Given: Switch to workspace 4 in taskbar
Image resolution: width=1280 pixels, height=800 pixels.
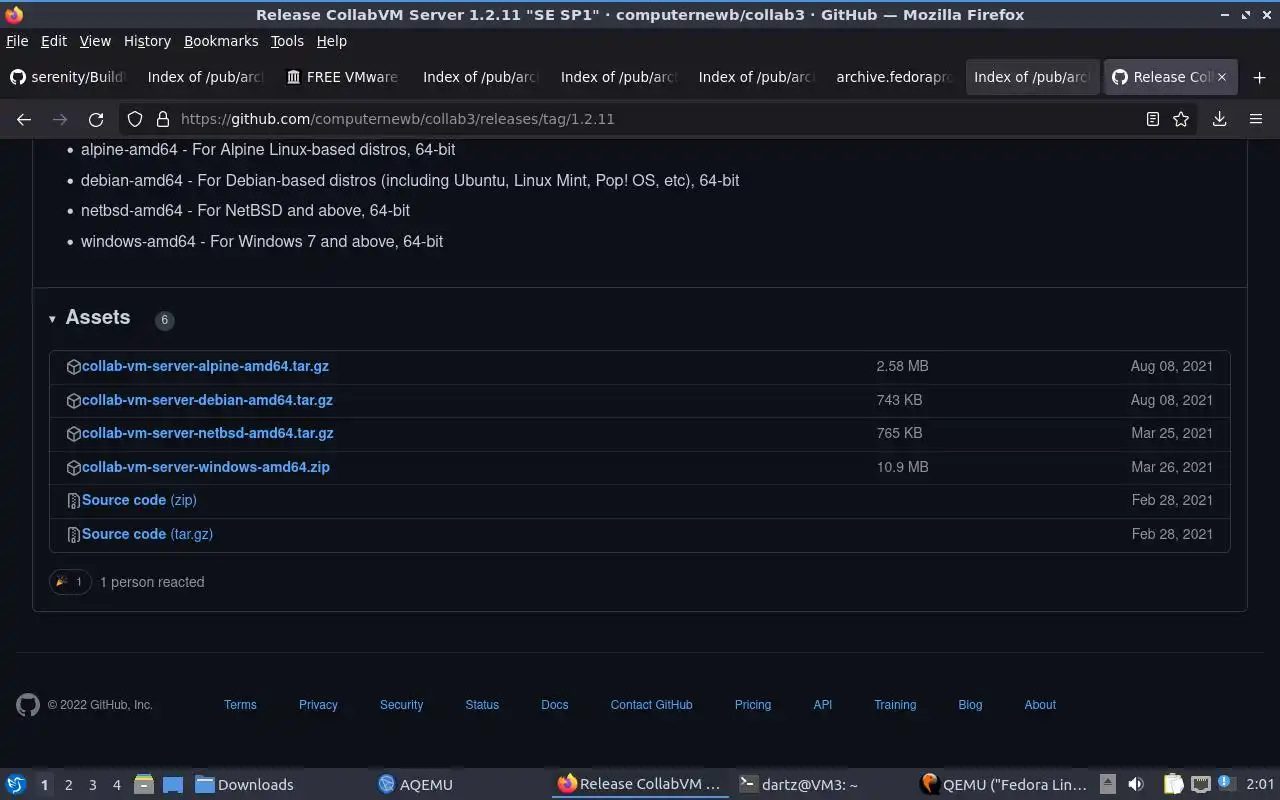Looking at the screenshot, I should [116, 785].
